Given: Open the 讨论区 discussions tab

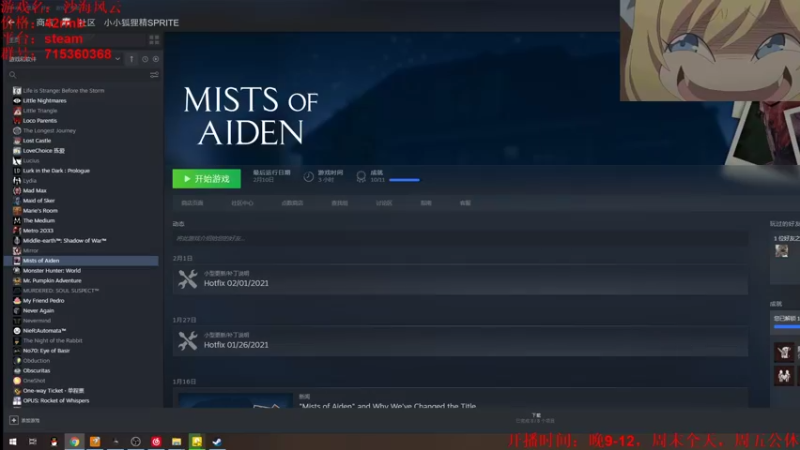Looking at the screenshot, I should pyautogui.click(x=384, y=203).
